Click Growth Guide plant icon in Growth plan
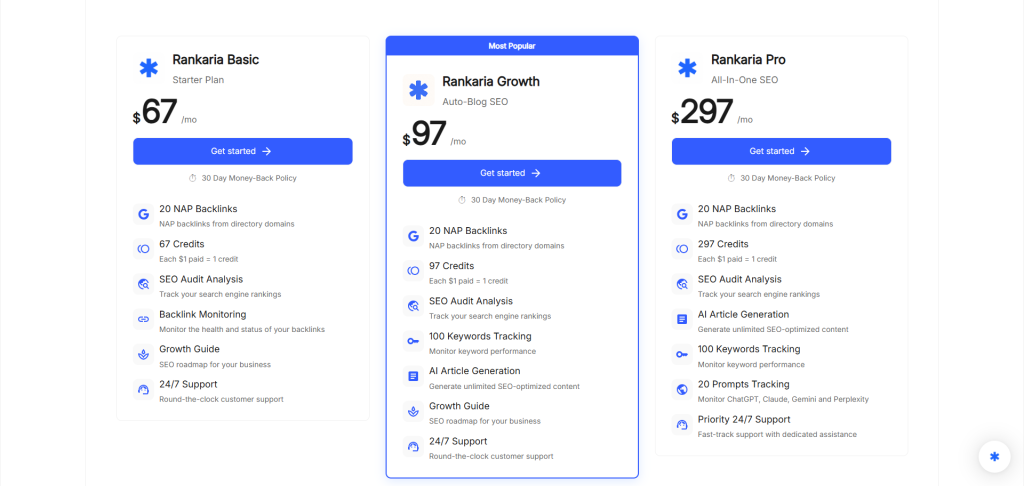Viewport: 1024px width, 486px height. pos(413,412)
